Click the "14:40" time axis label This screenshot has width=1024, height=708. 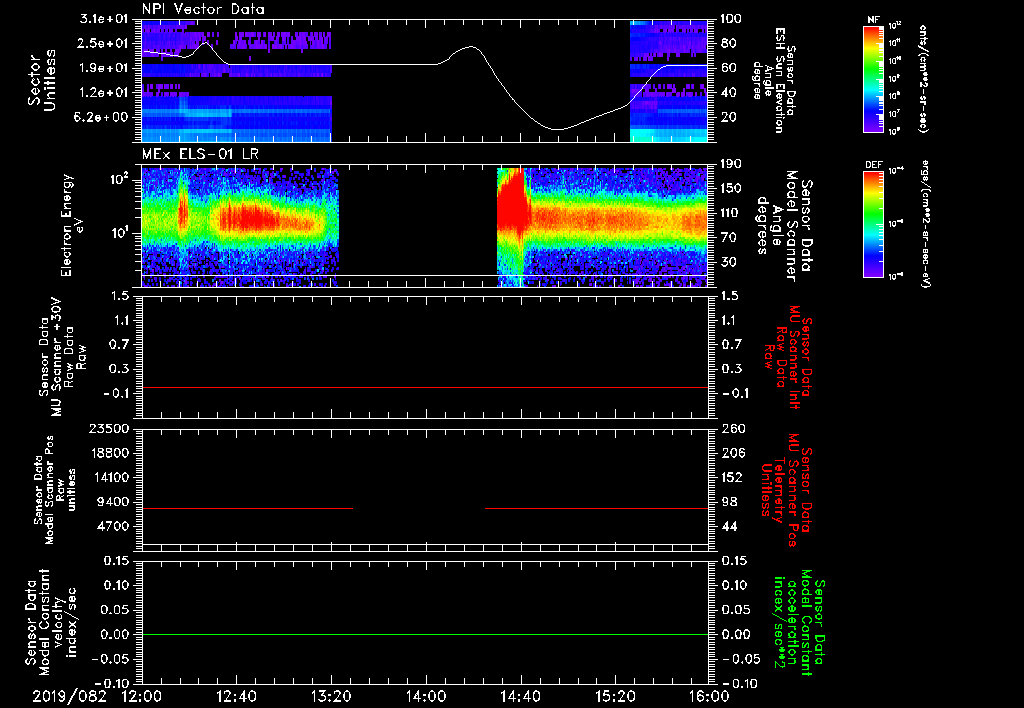(520, 696)
